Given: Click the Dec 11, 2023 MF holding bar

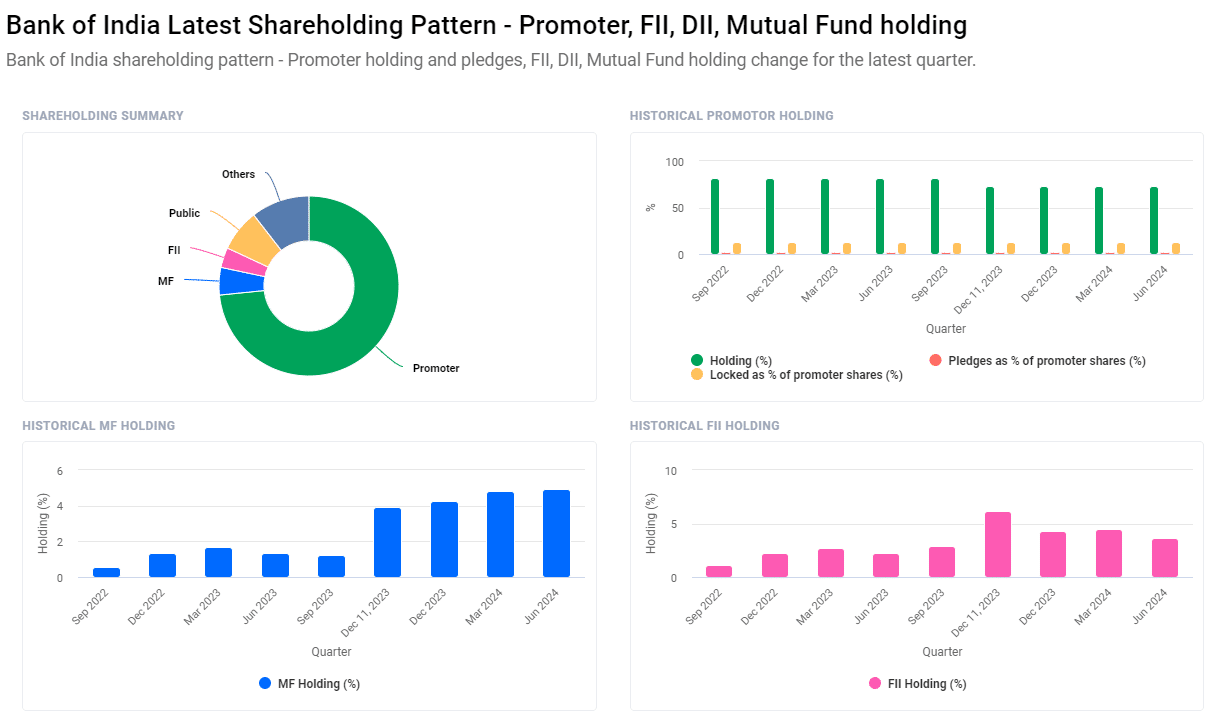Looking at the screenshot, I should point(387,542).
